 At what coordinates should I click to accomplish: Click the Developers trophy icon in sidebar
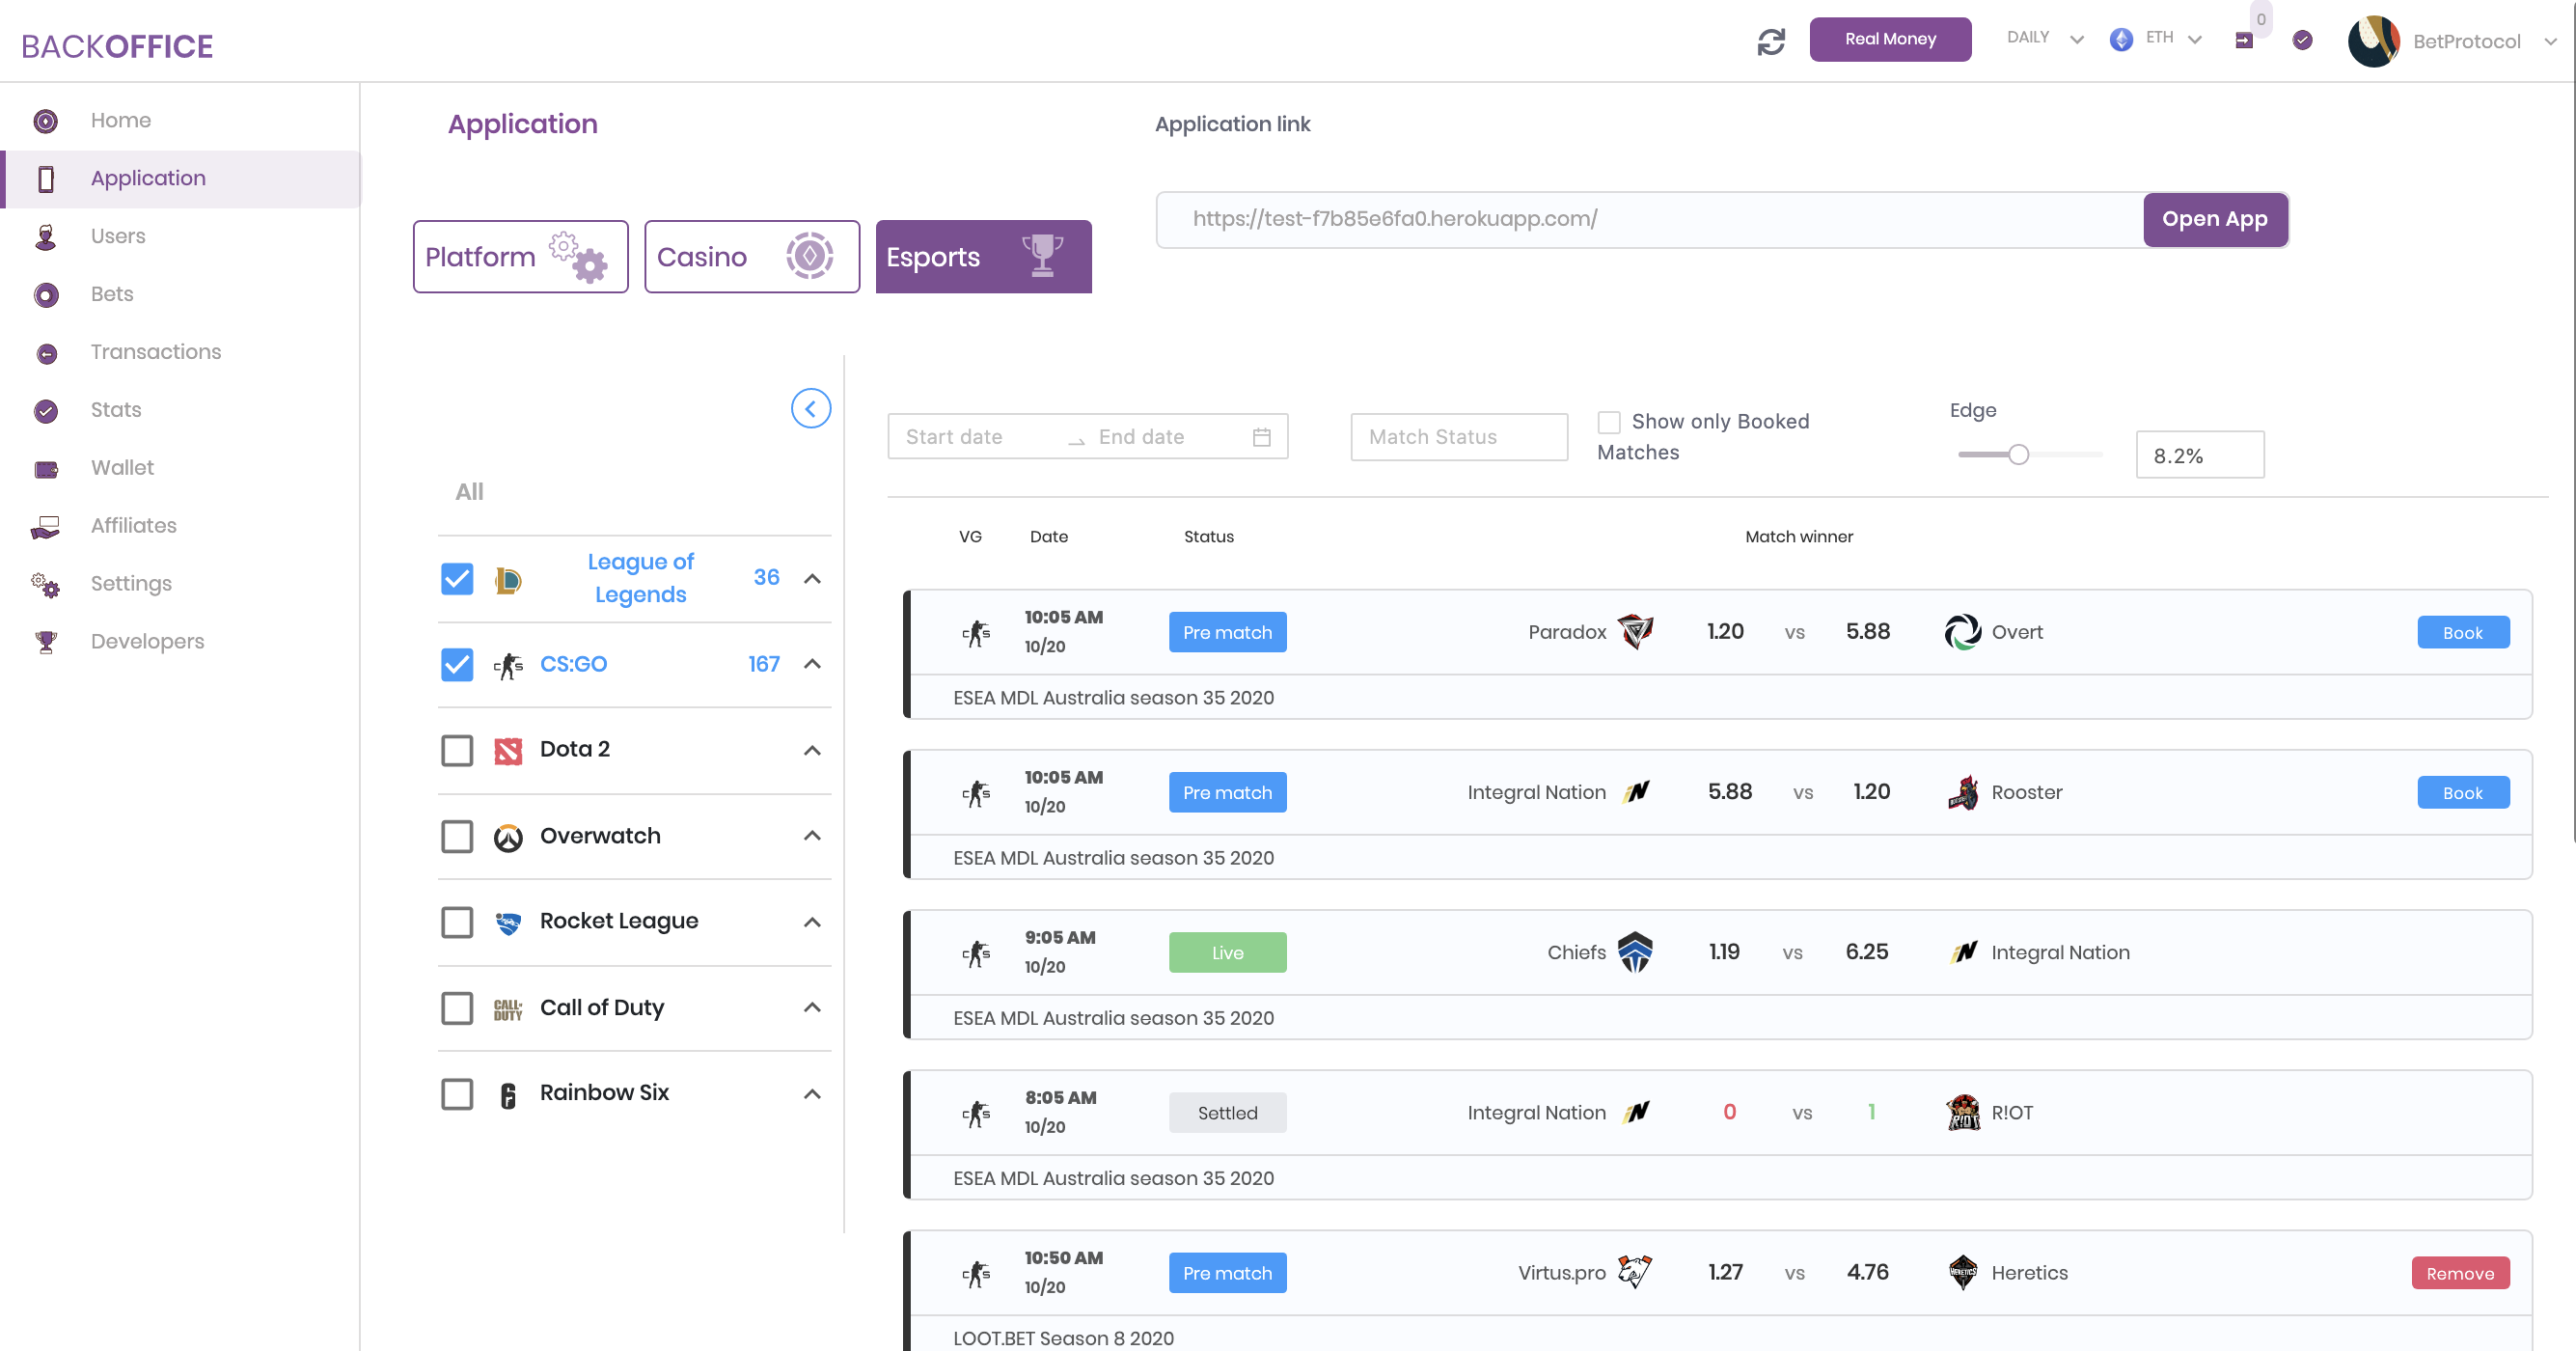pos(46,642)
